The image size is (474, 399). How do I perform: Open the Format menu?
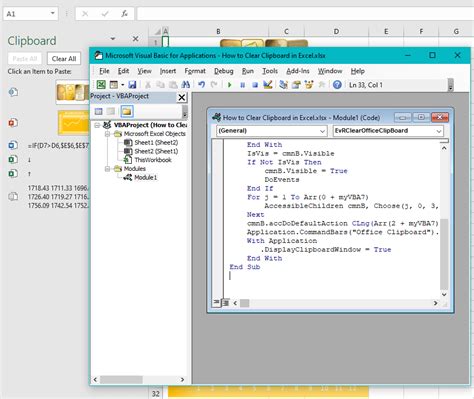(x=195, y=71)
